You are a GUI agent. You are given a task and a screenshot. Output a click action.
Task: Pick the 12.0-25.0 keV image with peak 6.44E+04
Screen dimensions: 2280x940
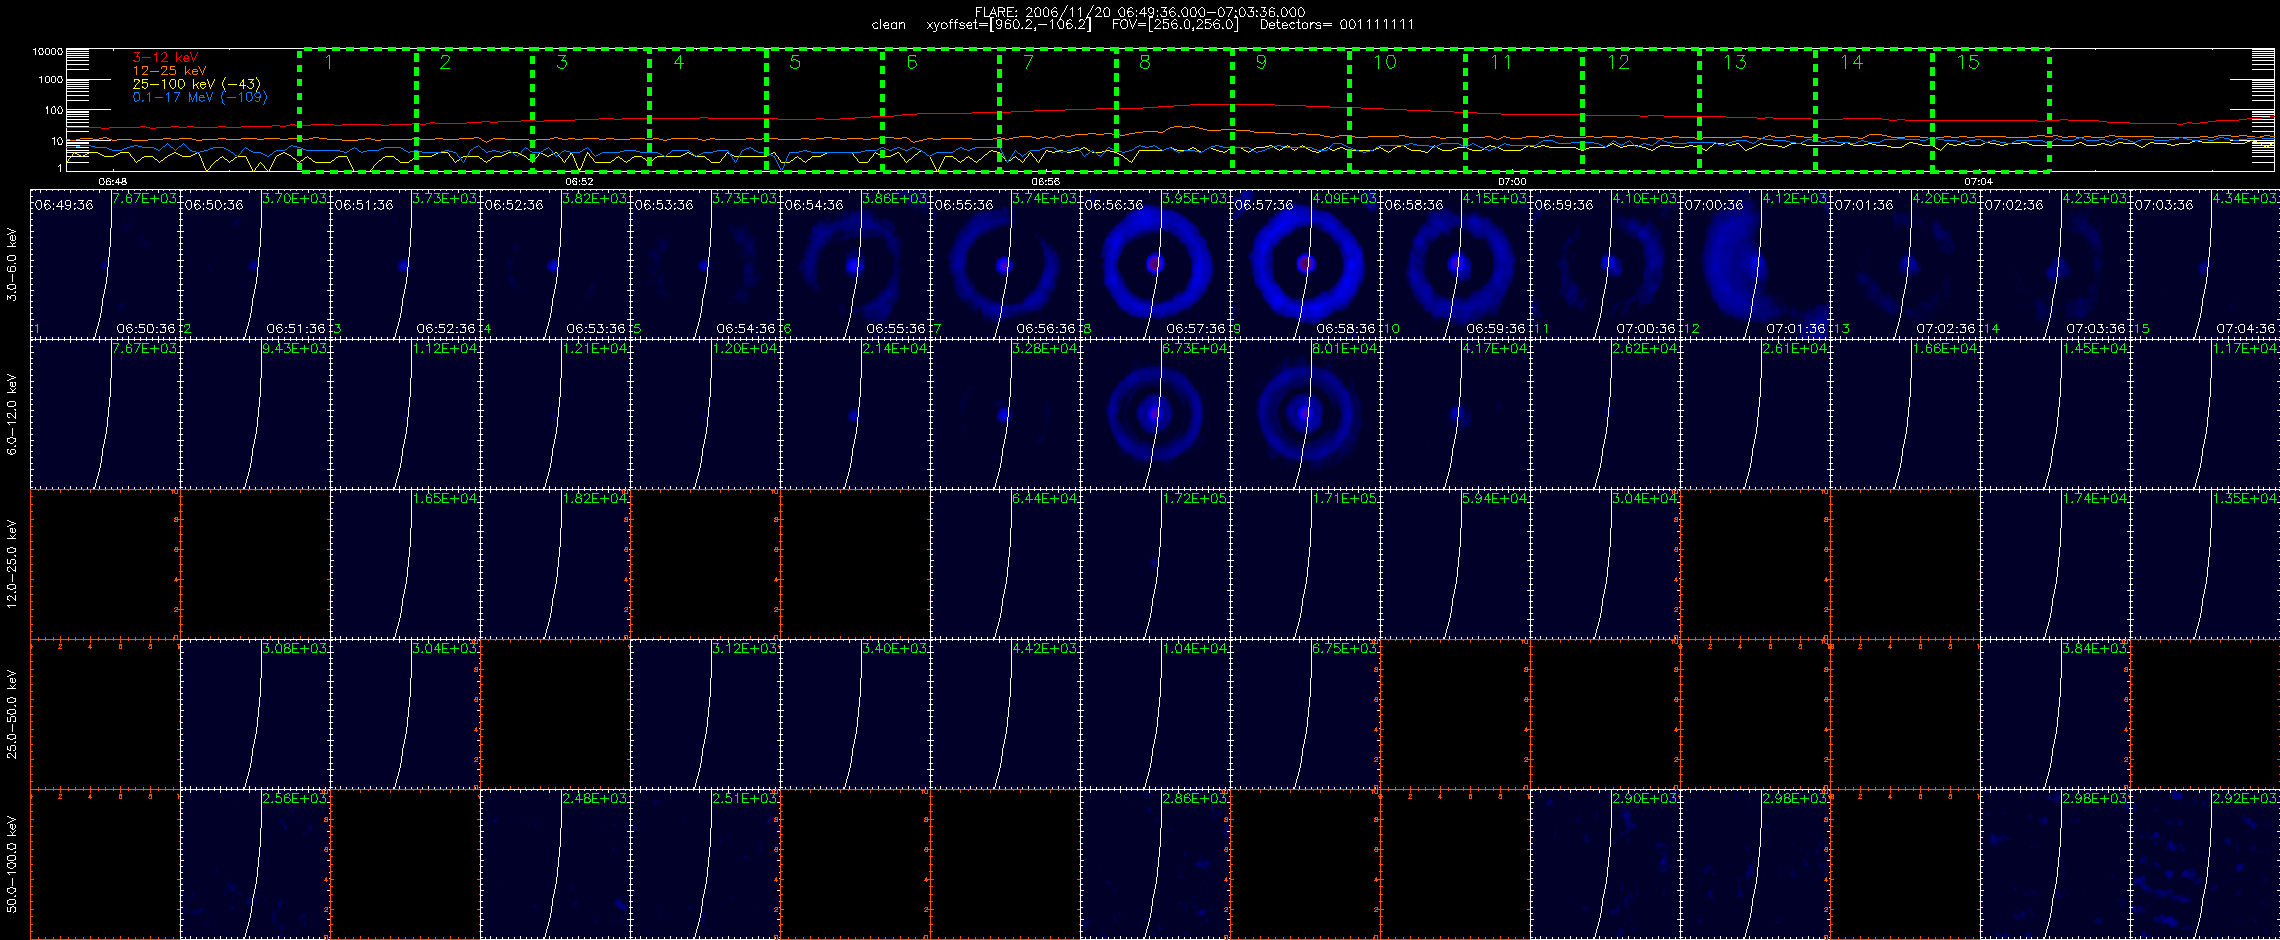point(1005,564)
